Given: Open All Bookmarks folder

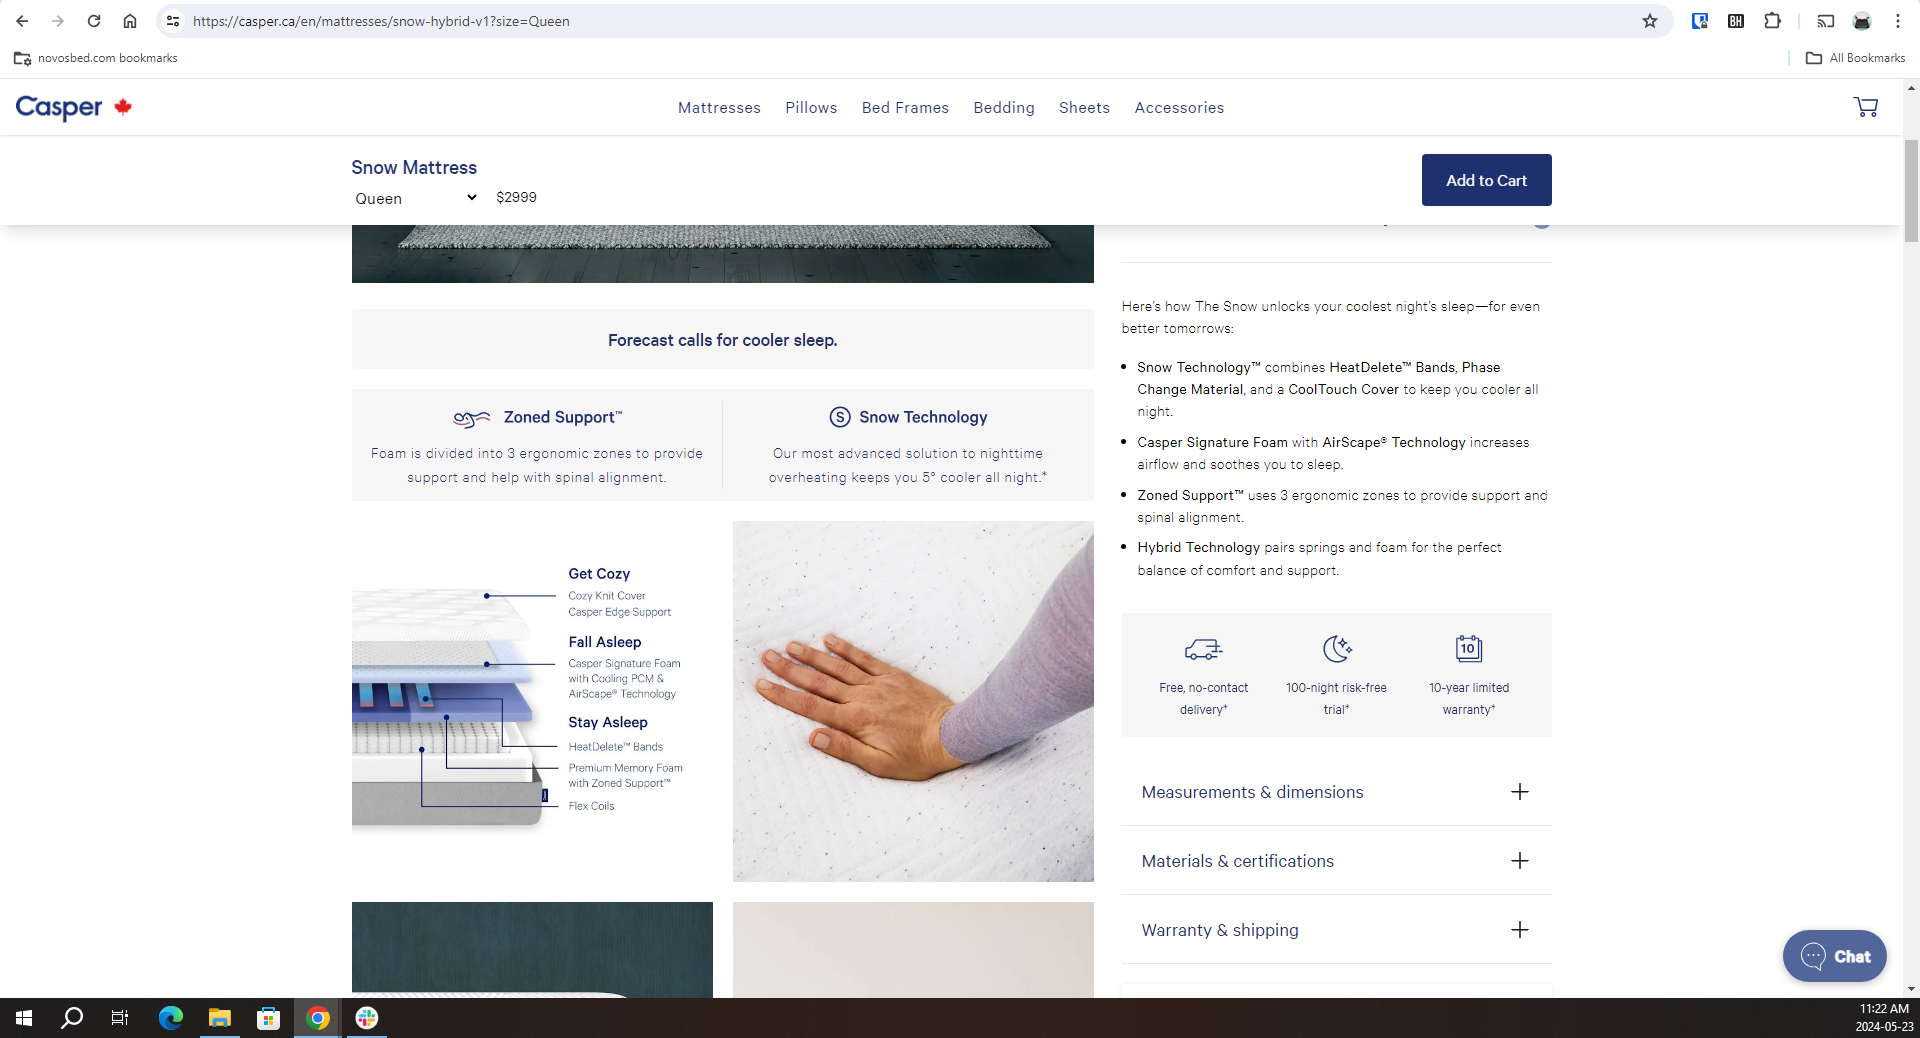Looking at the screenshot, I should coord(1855,58).
